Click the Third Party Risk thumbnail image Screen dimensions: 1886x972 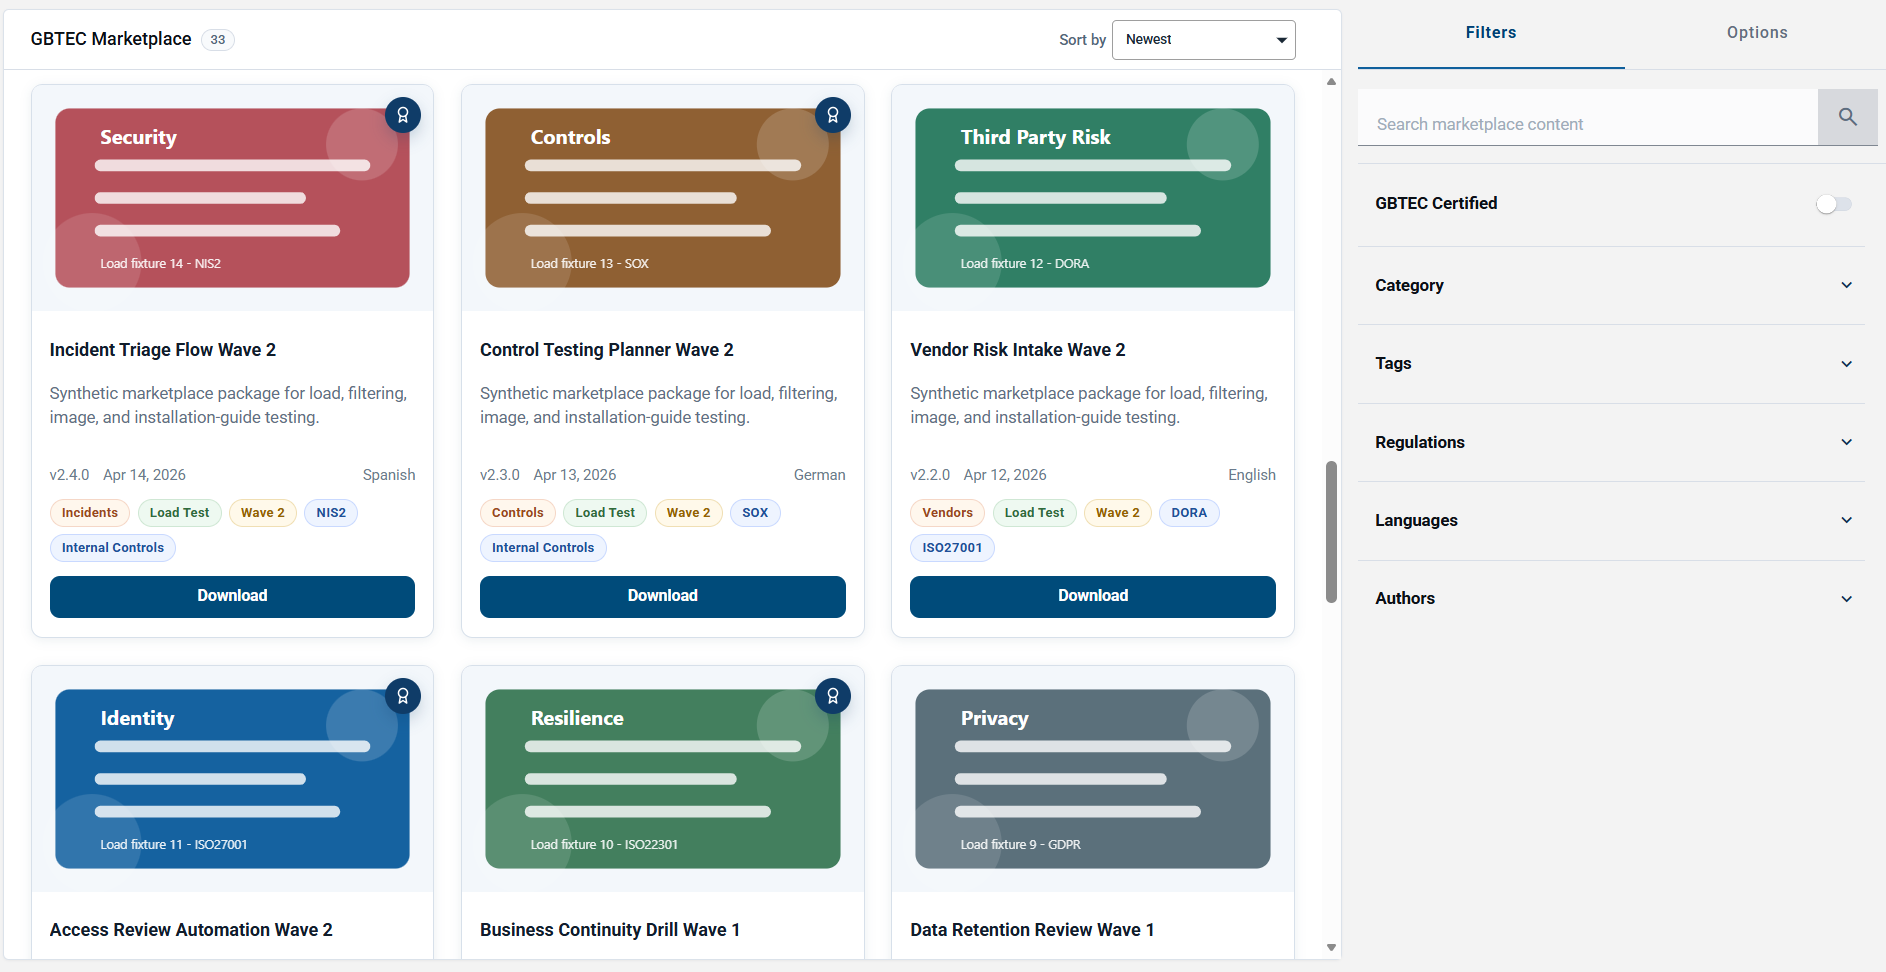[x=1093, y=198]
